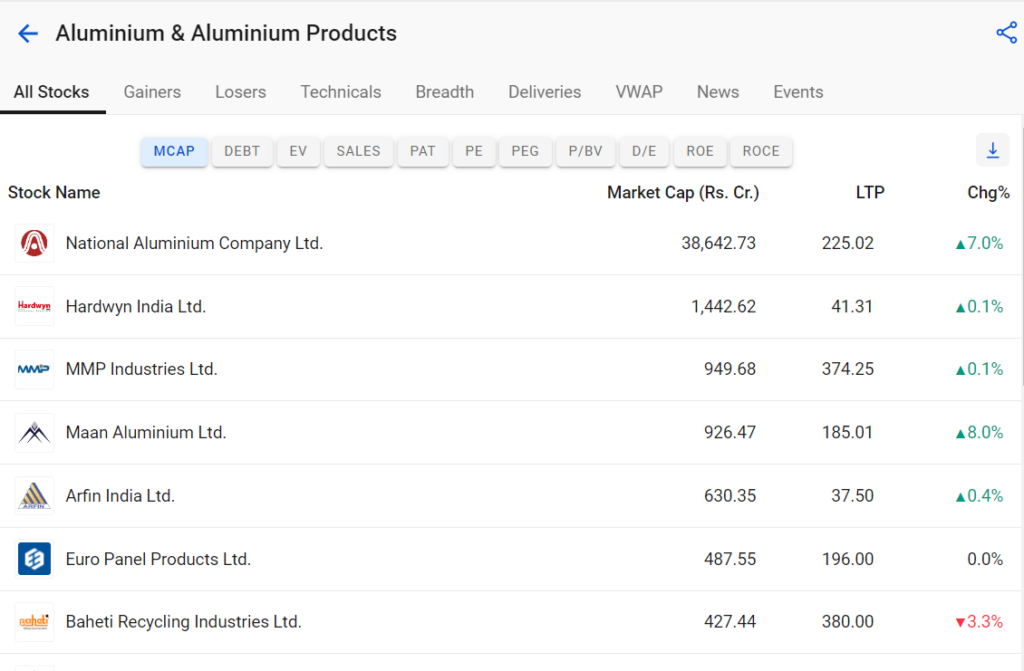Open Arfin India Ltd. stock

(120, 496)
